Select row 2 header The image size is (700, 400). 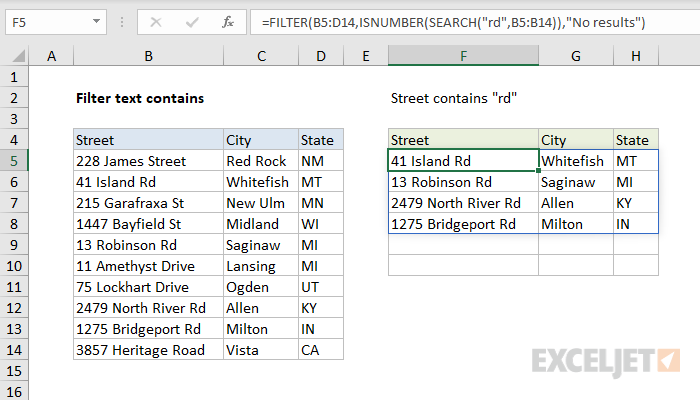tap(14, 98)
